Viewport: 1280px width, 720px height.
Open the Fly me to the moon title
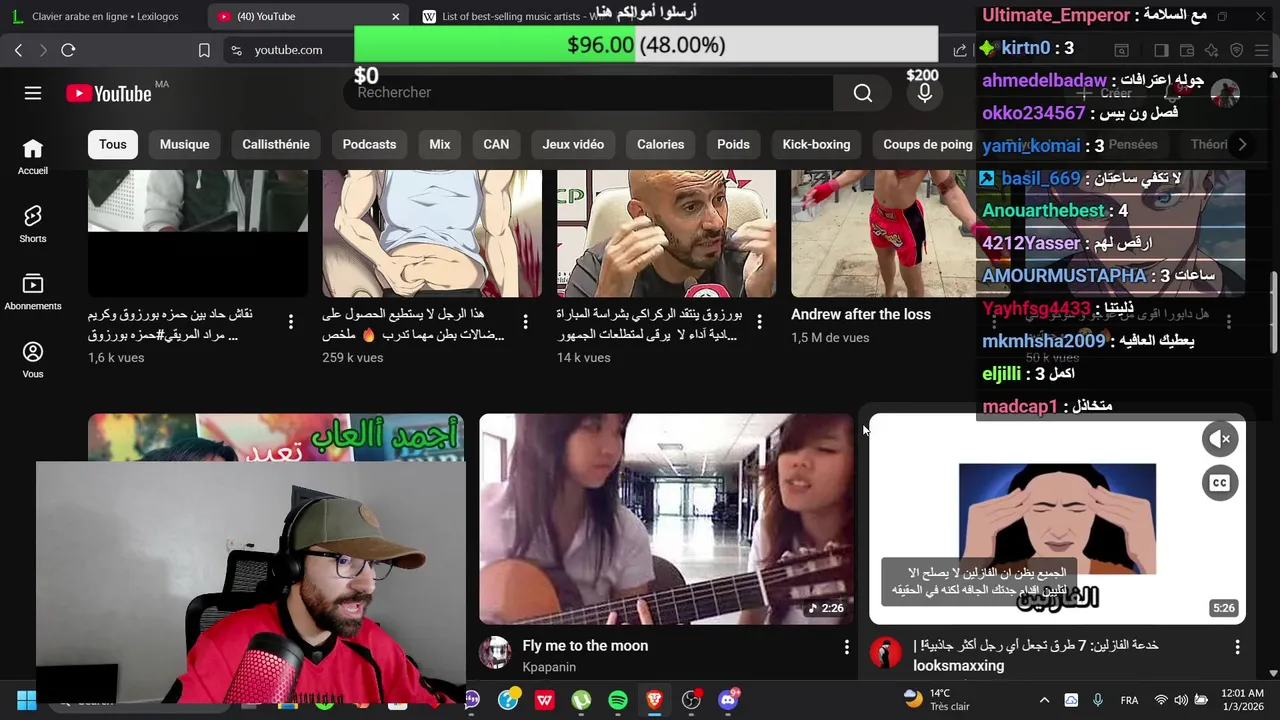[585, 645]
